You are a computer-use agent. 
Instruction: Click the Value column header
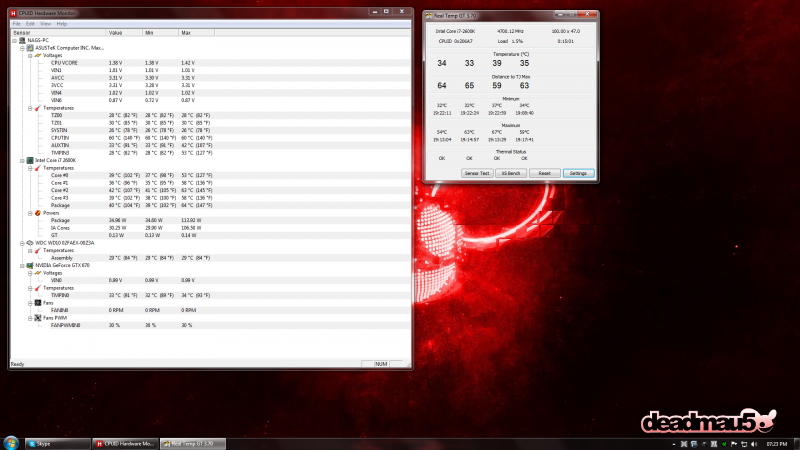tap(124, 33)
